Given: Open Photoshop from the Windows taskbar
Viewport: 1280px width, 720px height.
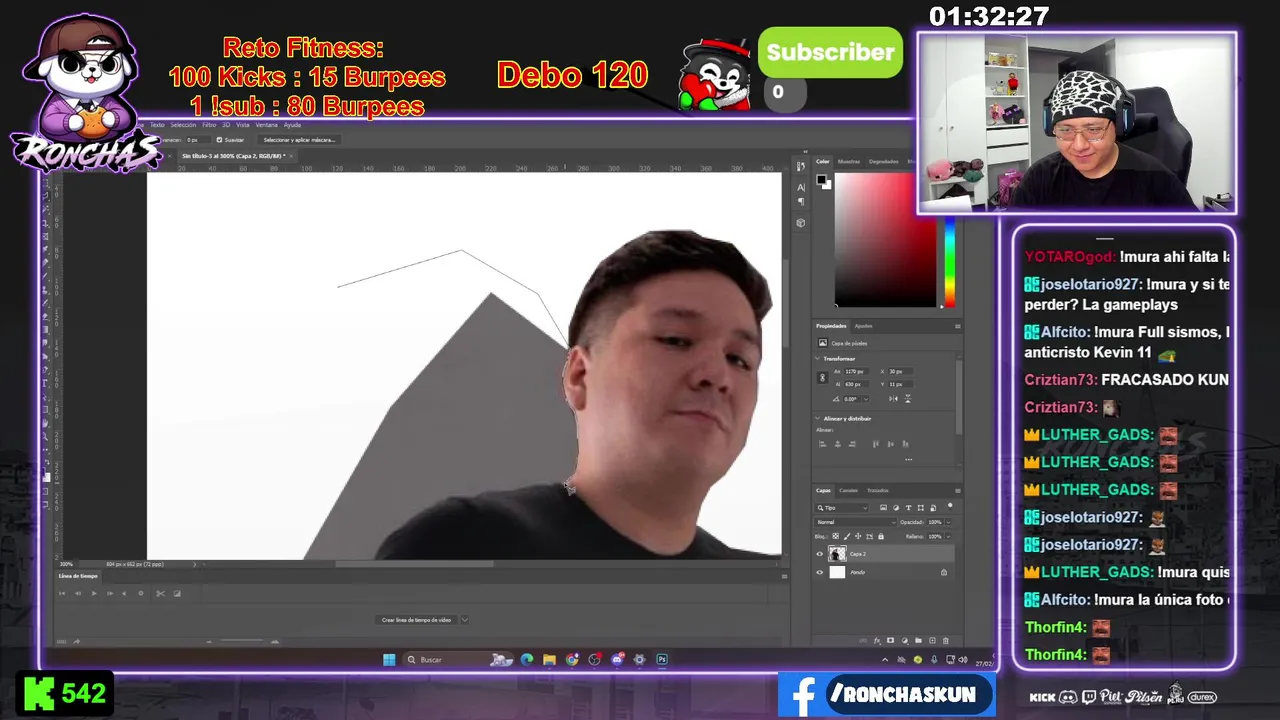Looking at the screenshot, I should tap(662, 659).
